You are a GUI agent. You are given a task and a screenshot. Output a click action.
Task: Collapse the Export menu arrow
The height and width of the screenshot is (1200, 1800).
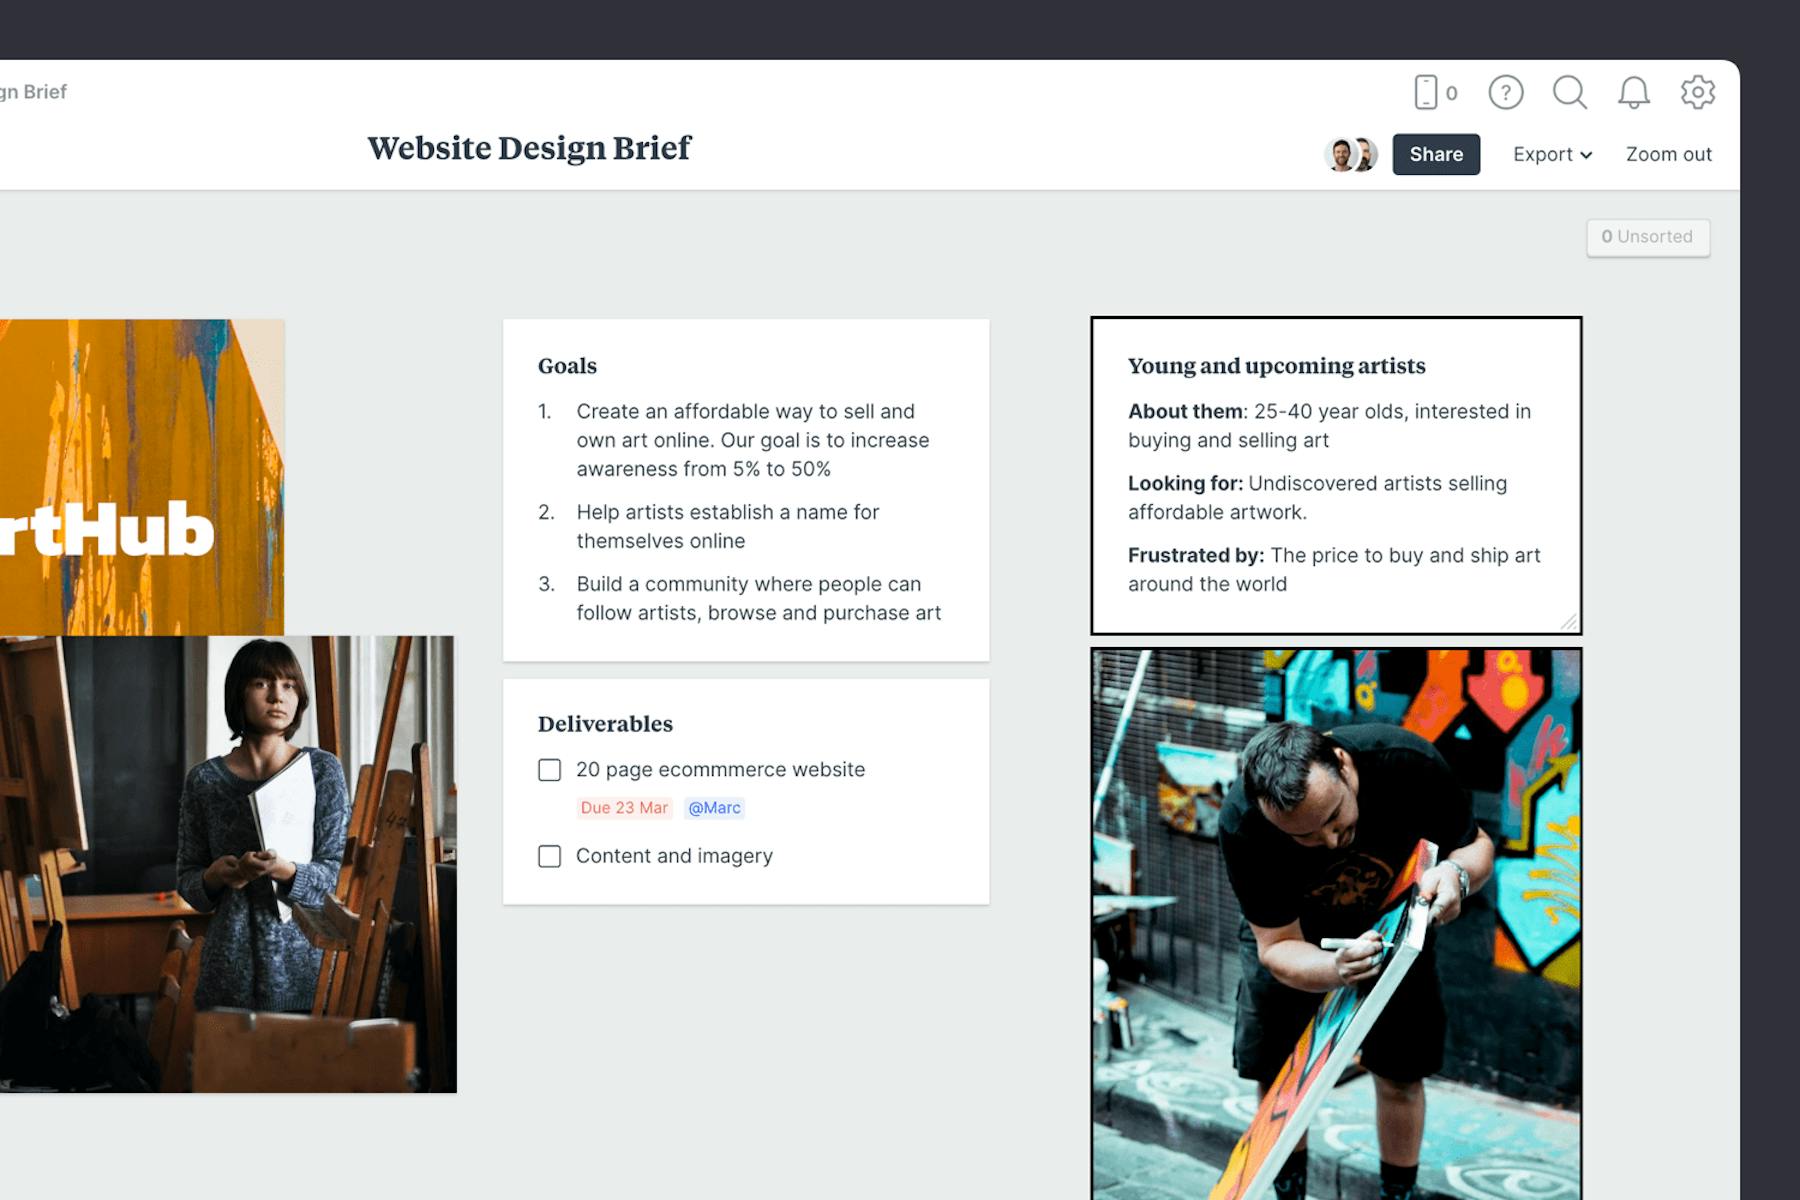pos(1586,155)
